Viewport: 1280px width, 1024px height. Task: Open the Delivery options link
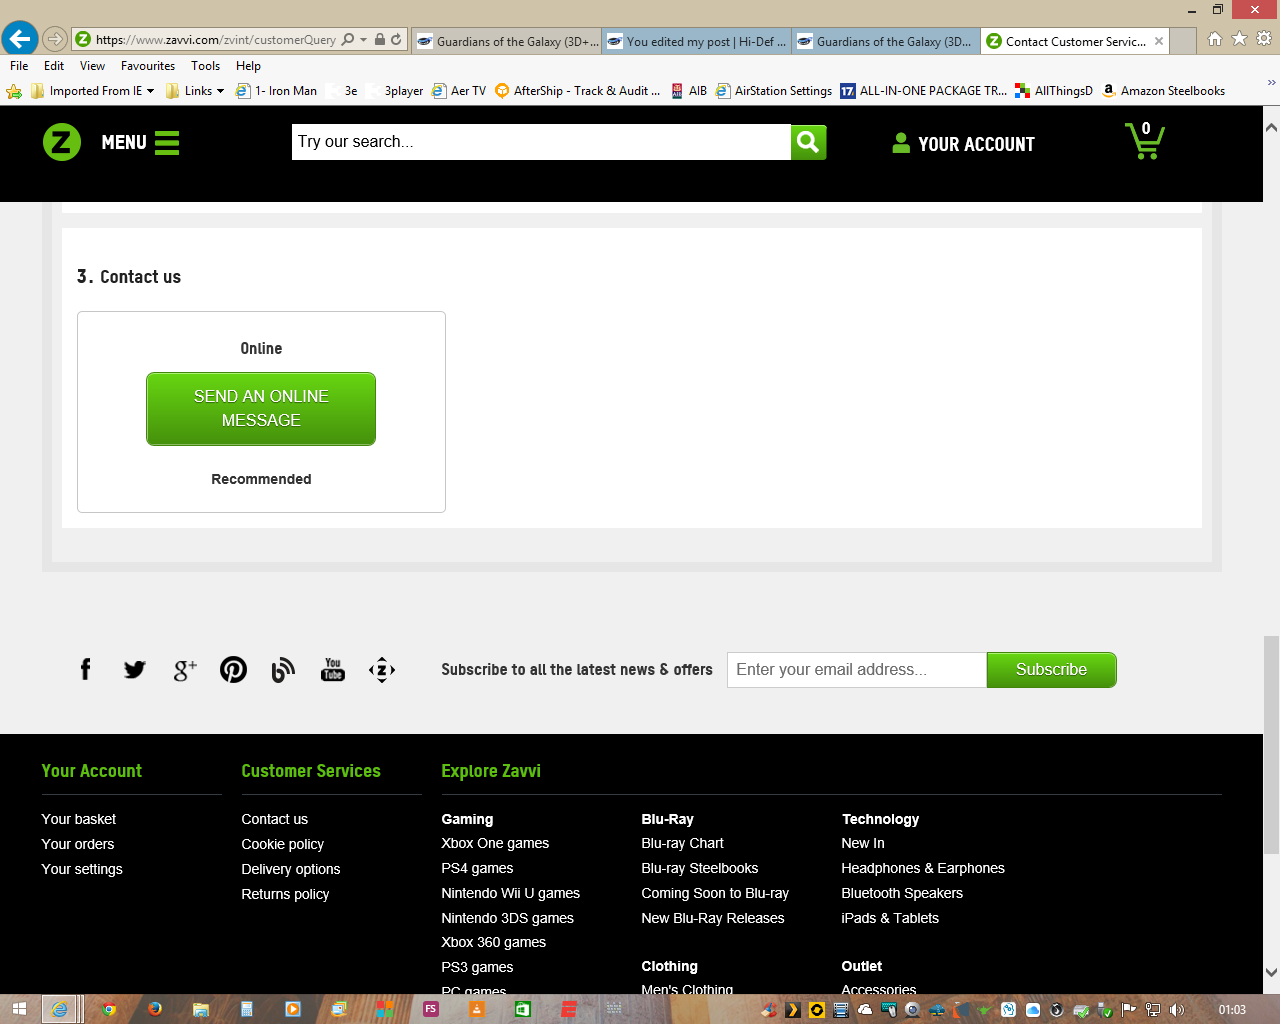(x=291, y=869)
